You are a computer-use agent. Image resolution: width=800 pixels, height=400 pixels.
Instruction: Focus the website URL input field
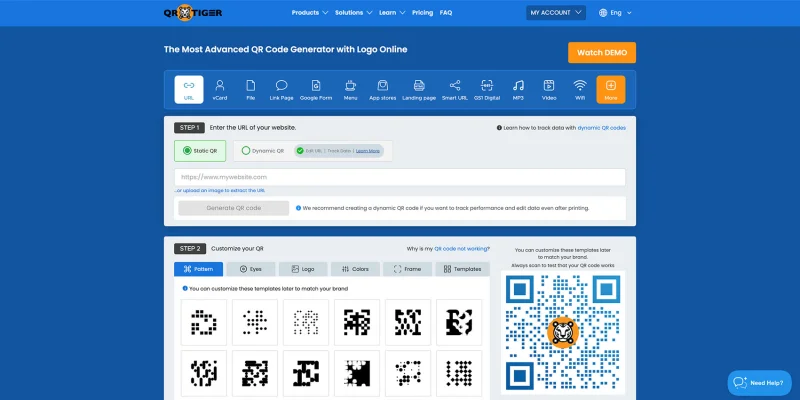(400, 177)
